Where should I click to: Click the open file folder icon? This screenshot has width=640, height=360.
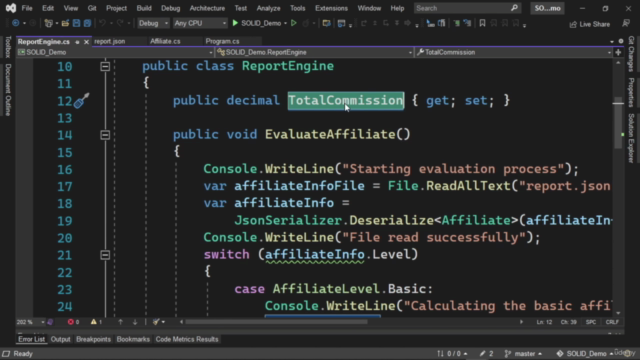(65, 23)
